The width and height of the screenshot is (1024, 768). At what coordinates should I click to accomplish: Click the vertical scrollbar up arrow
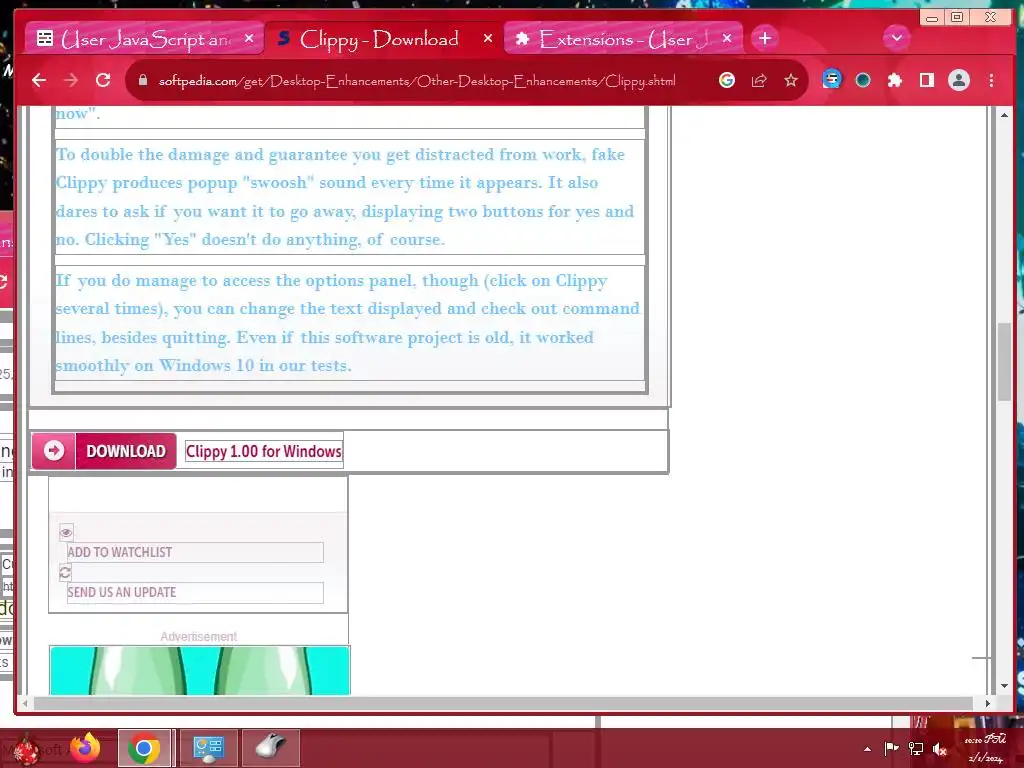click(x=1004, y=115)
